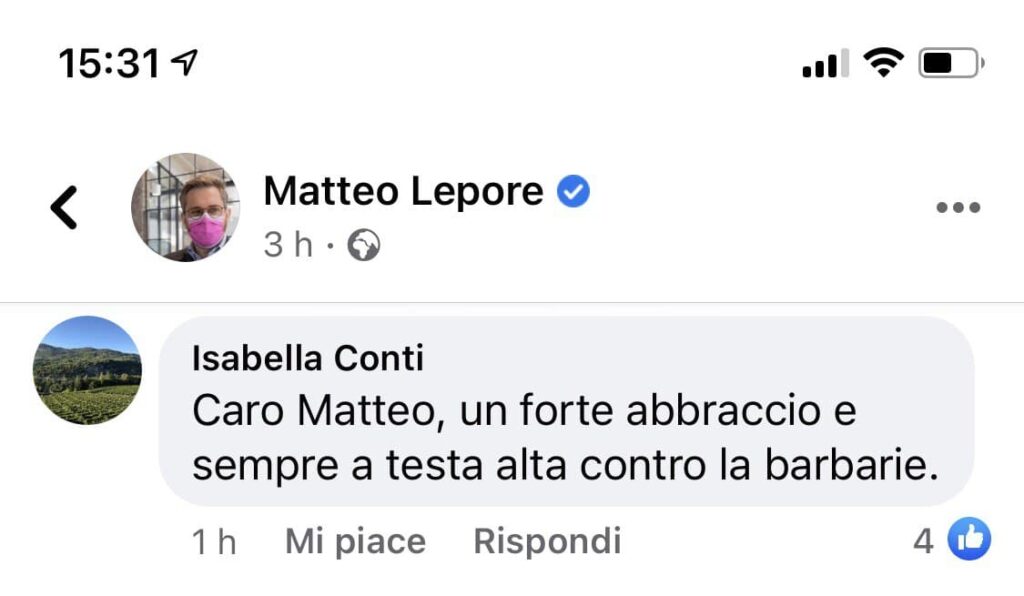Tap the Wi-Fi status icon
Viewport: 1024px width, 596px height.
click(x=882, y=64)
